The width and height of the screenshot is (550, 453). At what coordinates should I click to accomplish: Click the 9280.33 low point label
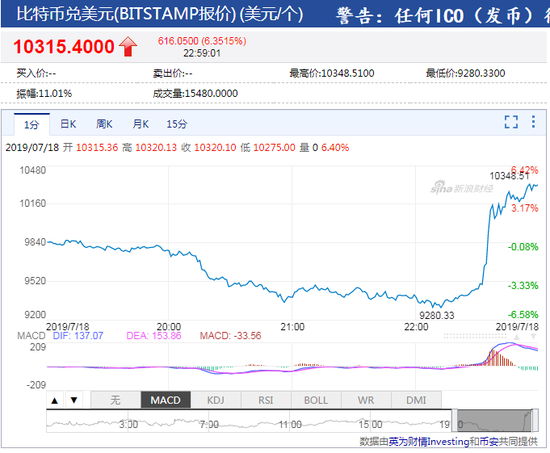coord(437,315)
